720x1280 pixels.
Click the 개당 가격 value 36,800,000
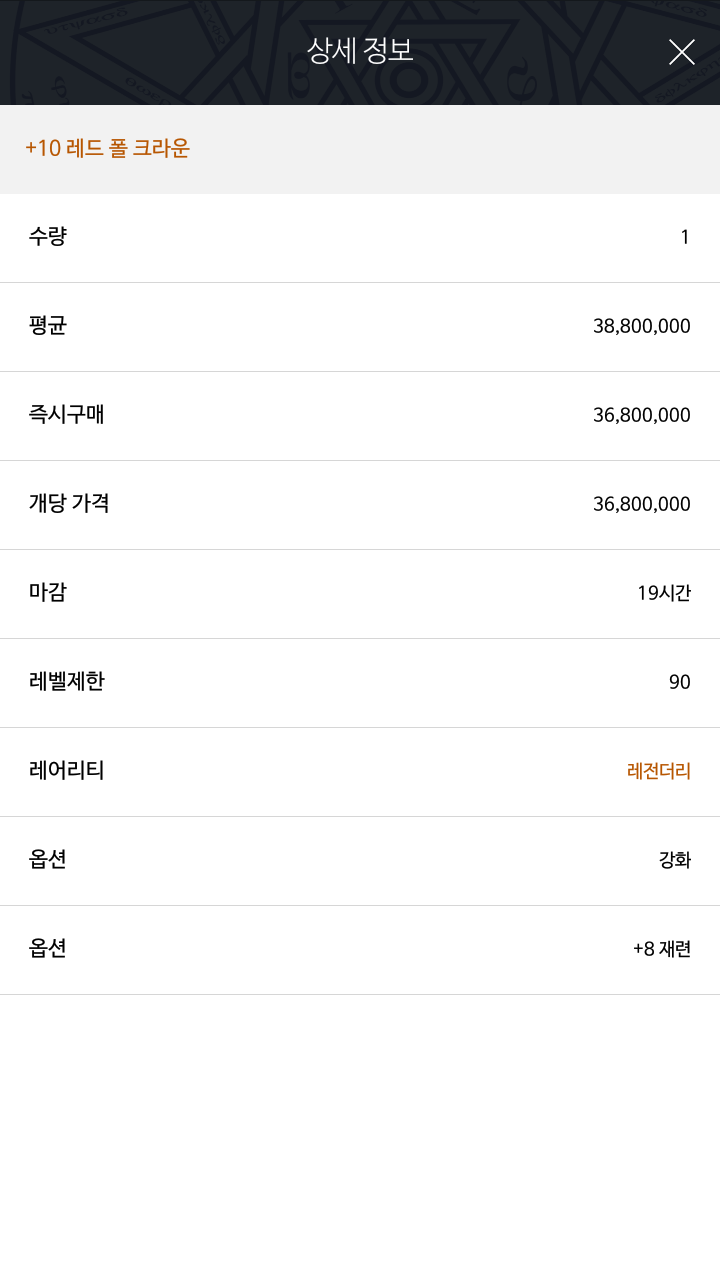click(x=641, y=505)
